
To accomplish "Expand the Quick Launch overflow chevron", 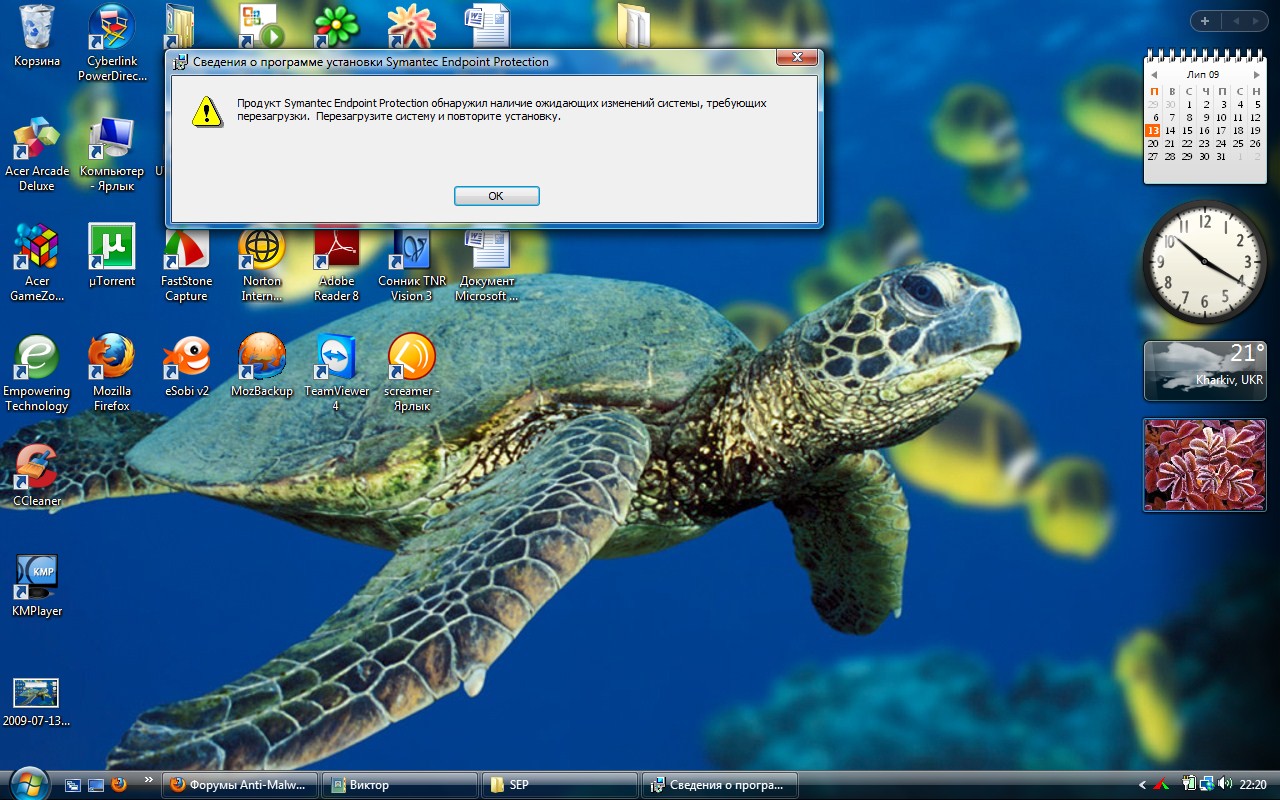I will [149, 779].
